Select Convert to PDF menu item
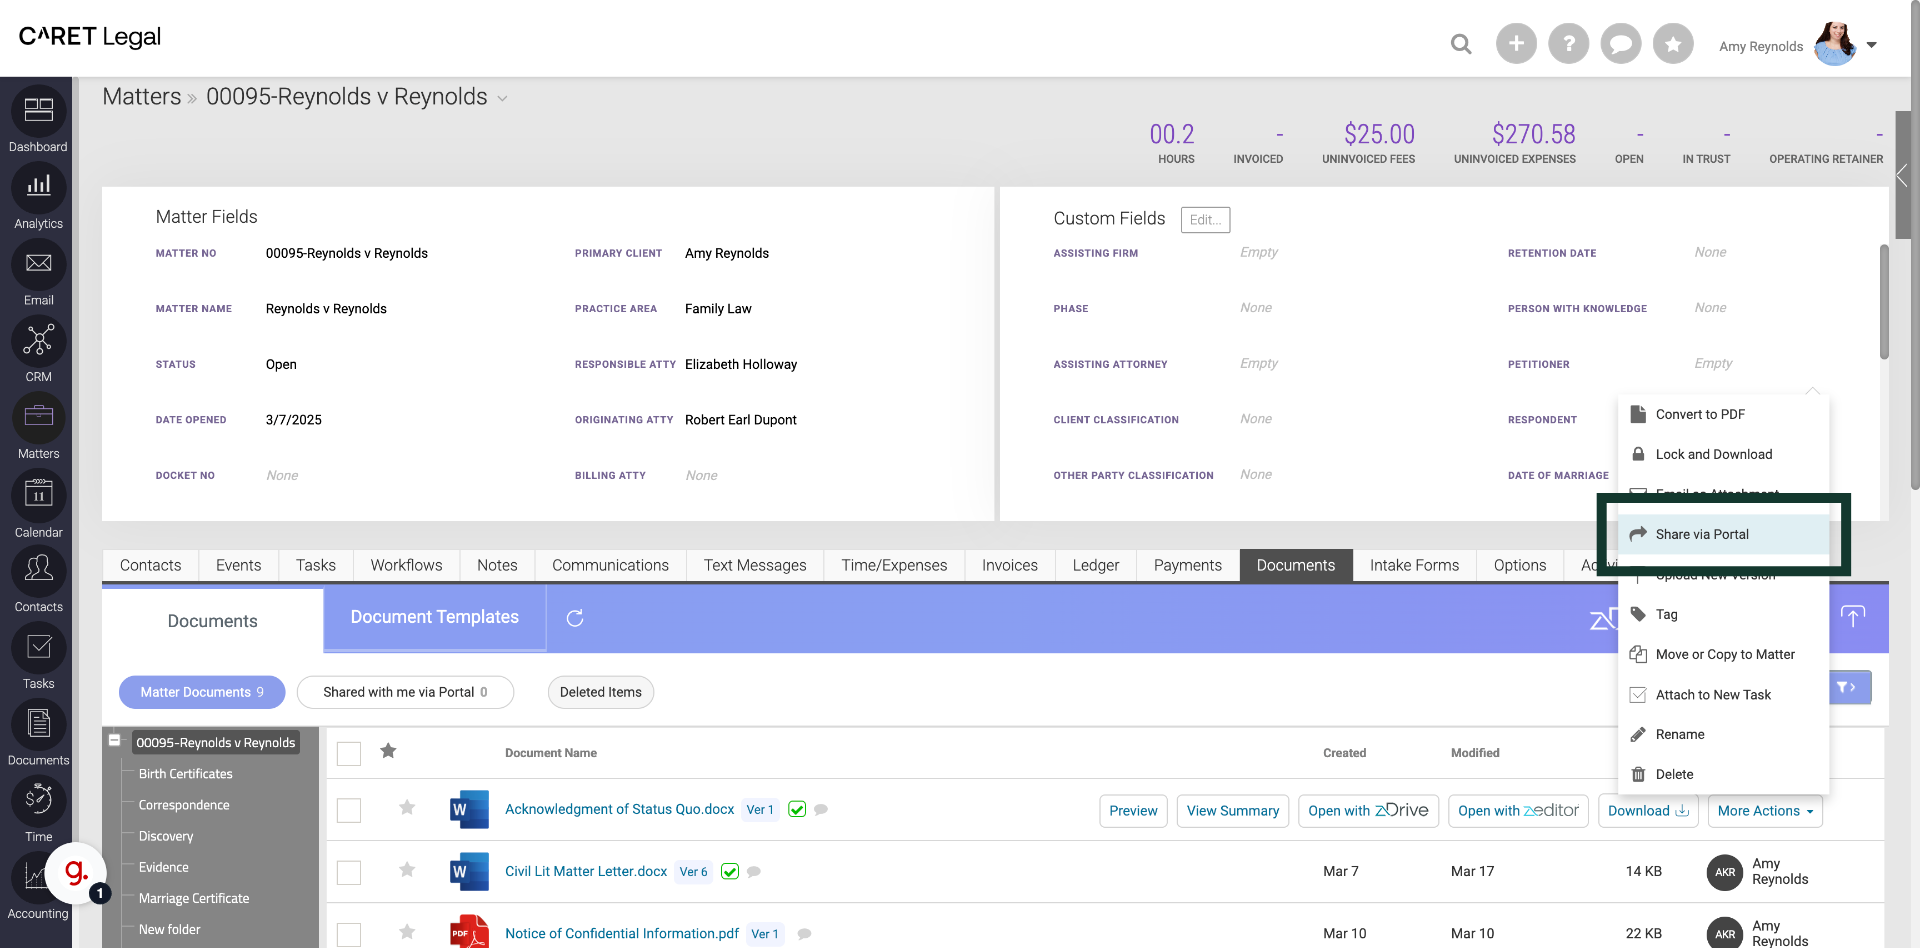This screenshot has height=948, width=1920. [1724, 414]
